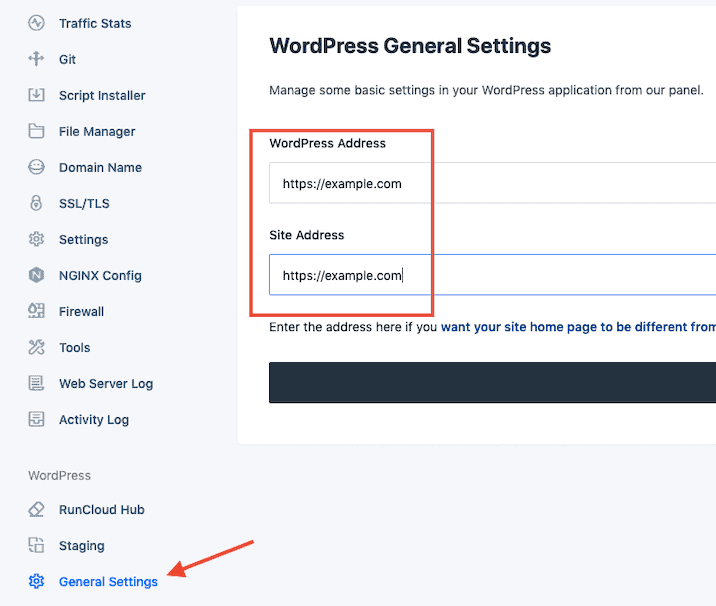716x606 pixels.
Task: Open Web Server Log page
Action: click(x=105, y=383)
